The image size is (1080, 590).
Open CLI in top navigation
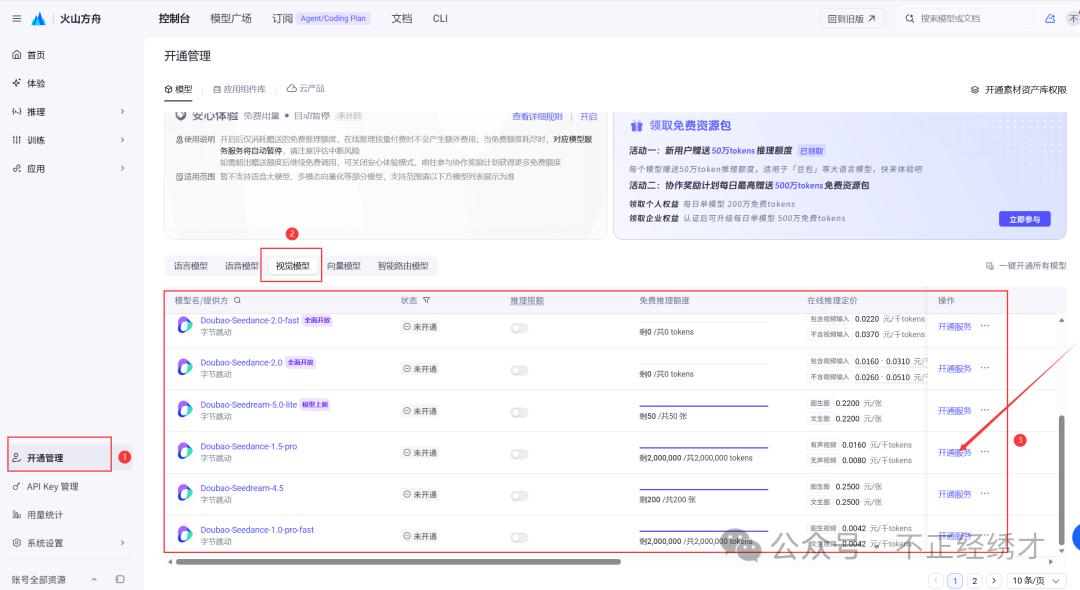440,19
